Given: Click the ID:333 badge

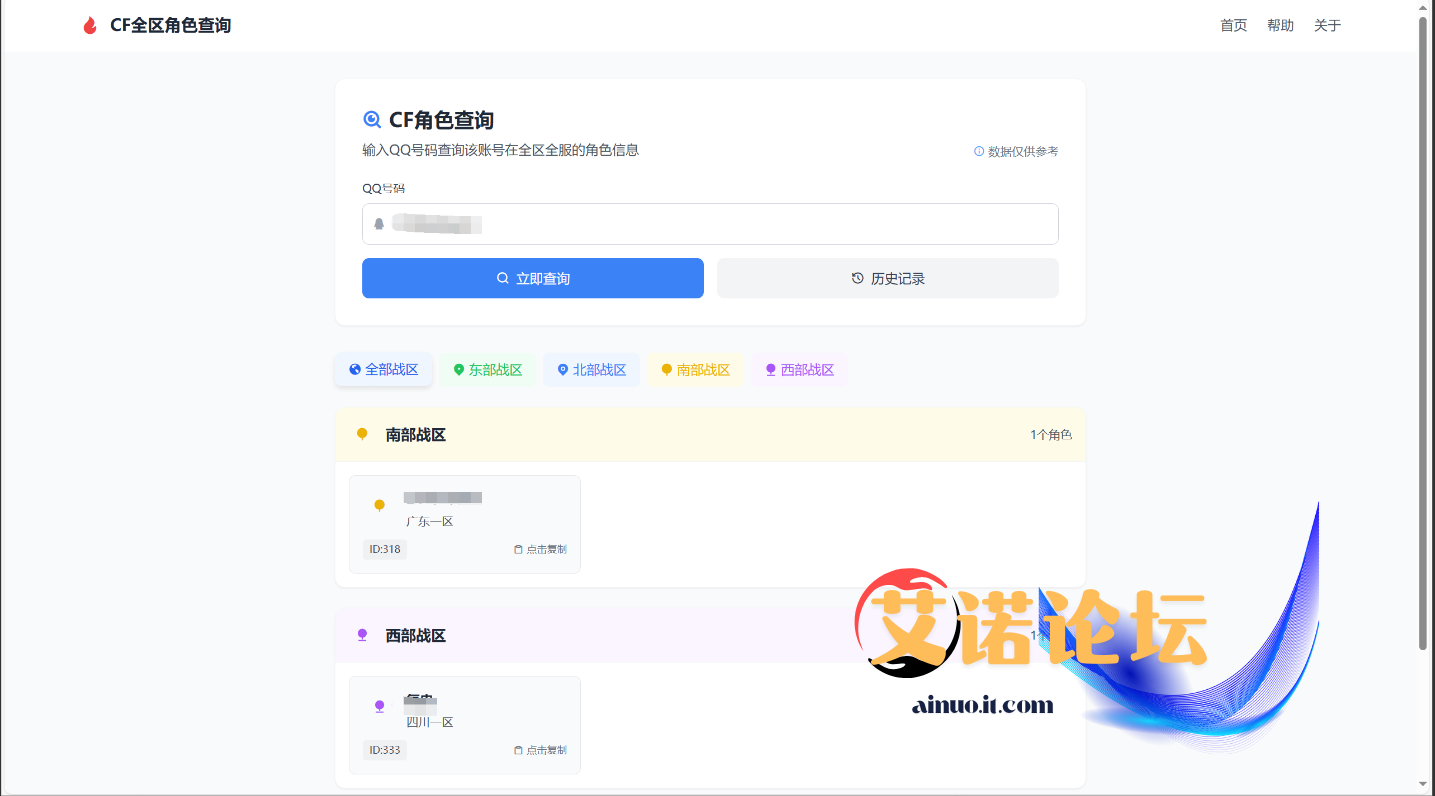Looking at the screenshot, I should pos(385,750).
